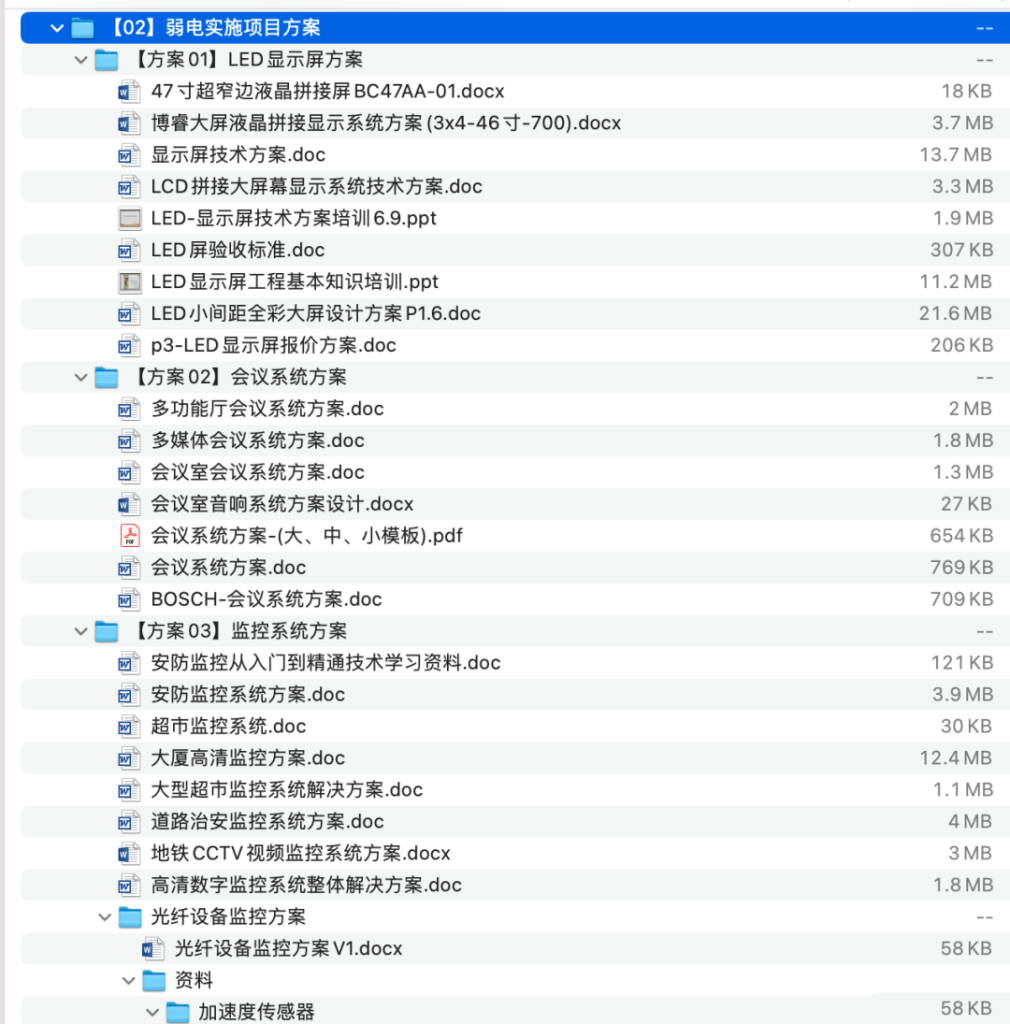Viewport: 1010px width, 1024px height.
Task: Collapse the 资料 folder chevron
Action: [x=128, y=980]
